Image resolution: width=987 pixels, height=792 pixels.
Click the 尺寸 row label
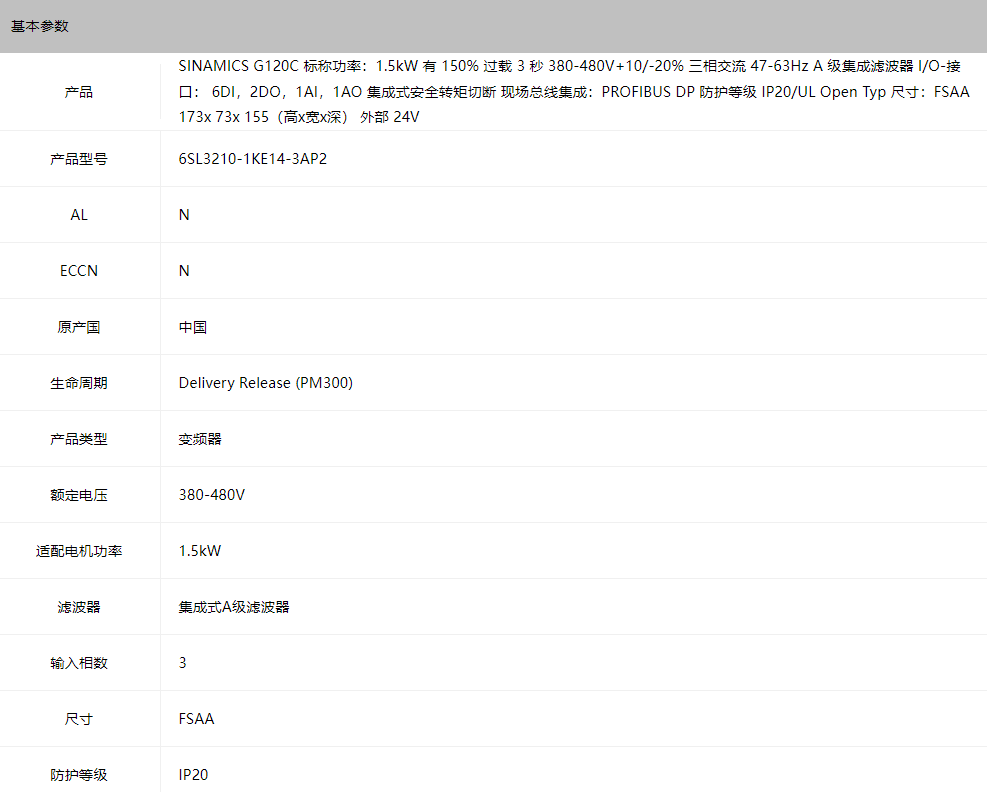pos(79,719)
